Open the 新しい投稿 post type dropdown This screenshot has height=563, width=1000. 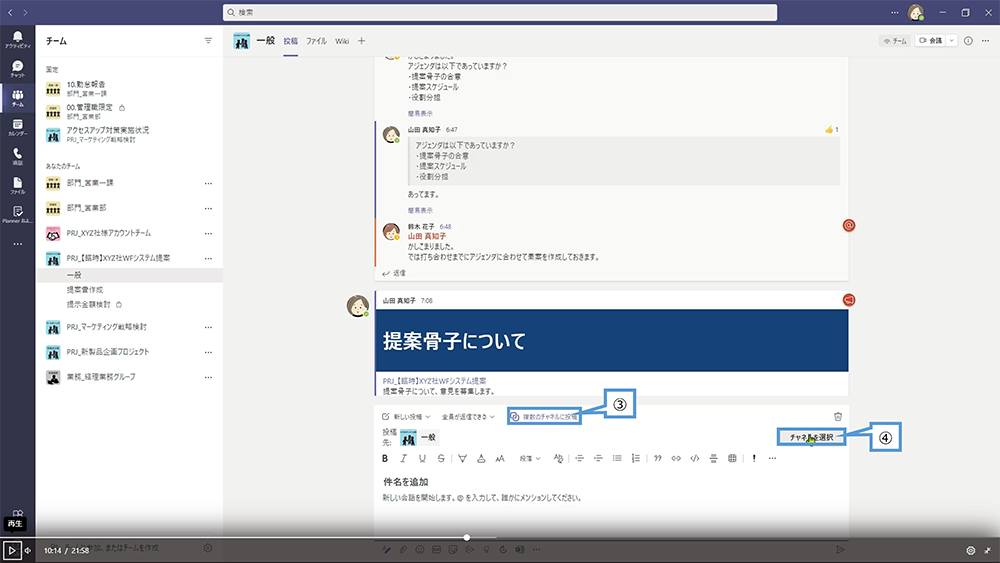pos(406,416)
